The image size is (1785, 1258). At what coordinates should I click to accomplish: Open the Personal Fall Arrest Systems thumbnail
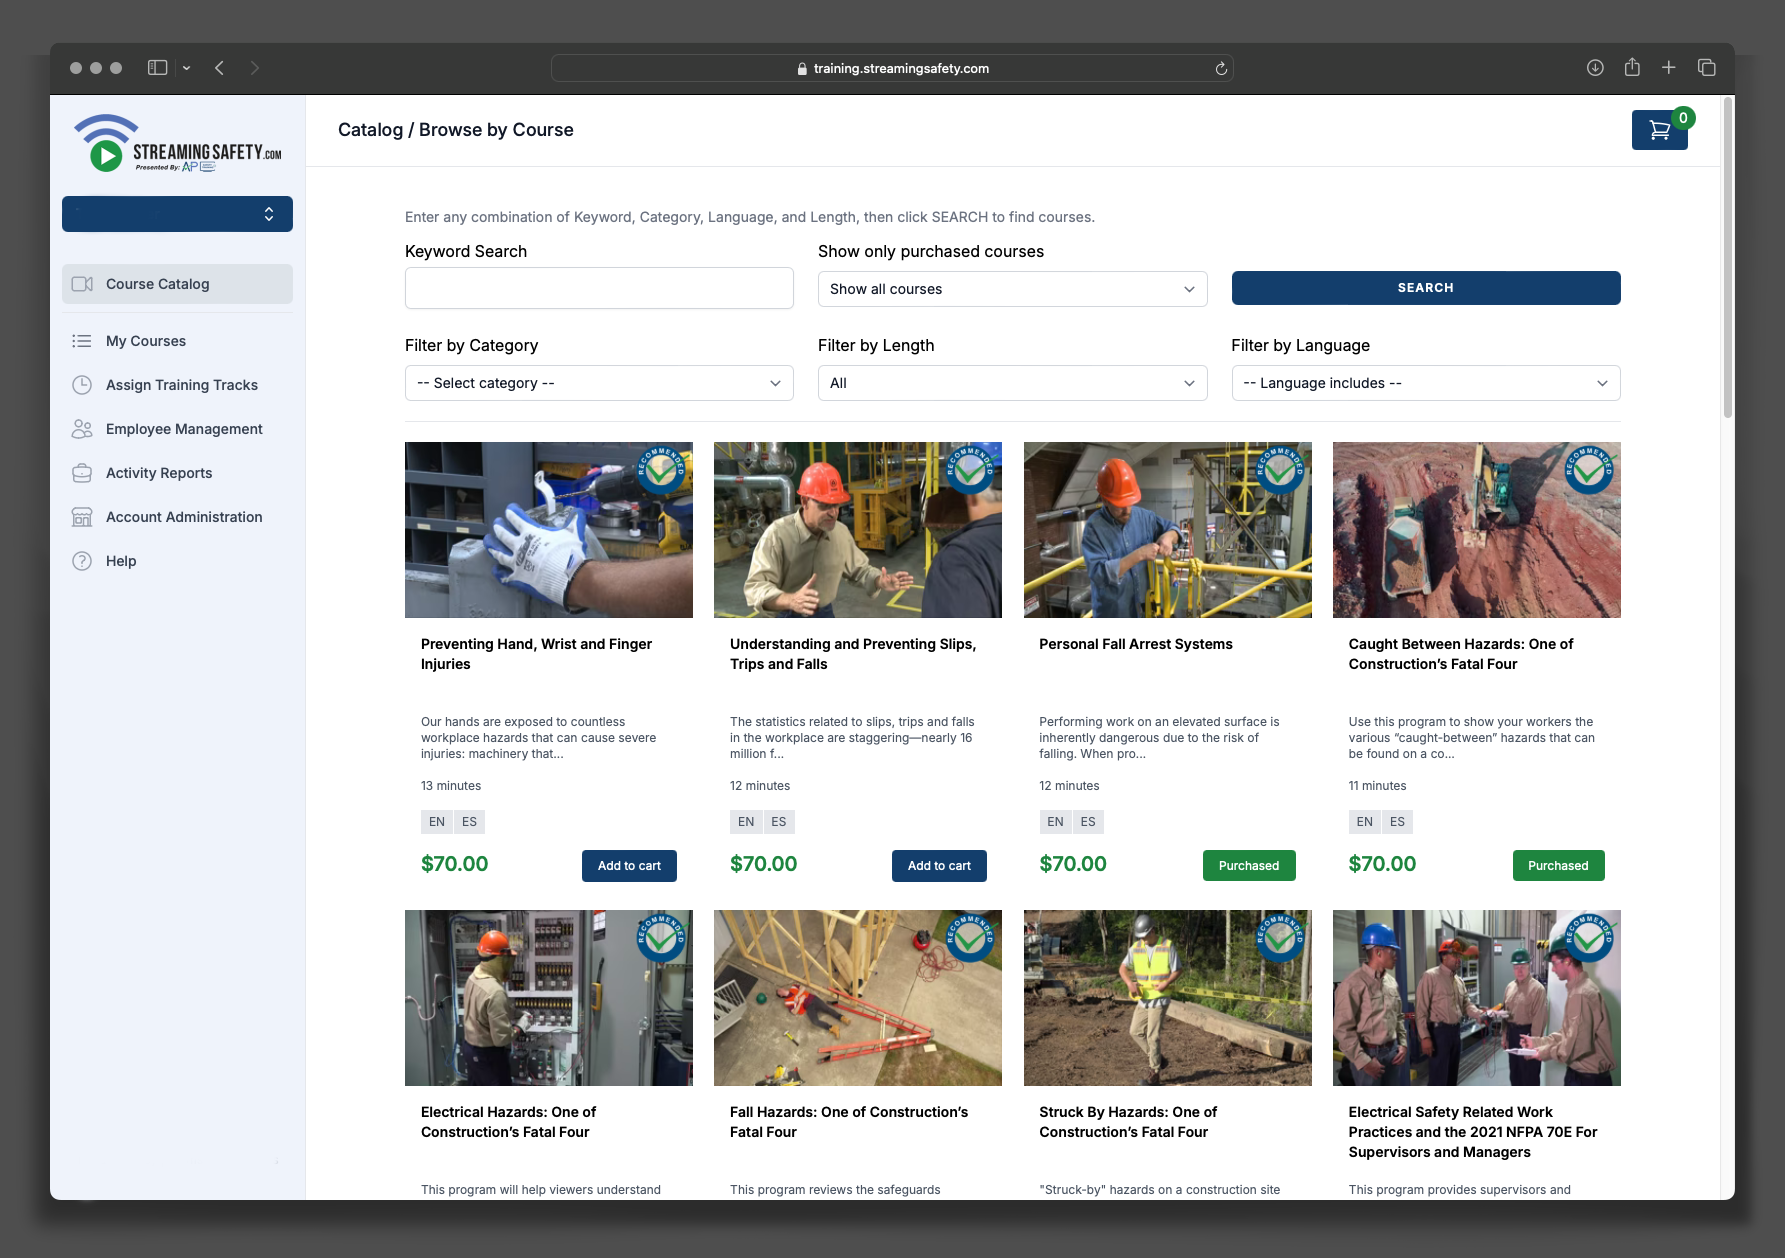[x=1167, y=530]
